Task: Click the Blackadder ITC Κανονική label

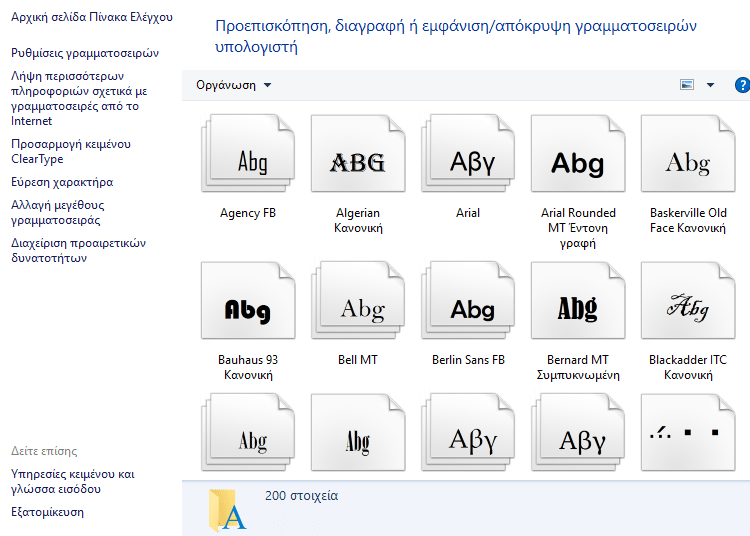Action: pos(688,367)
